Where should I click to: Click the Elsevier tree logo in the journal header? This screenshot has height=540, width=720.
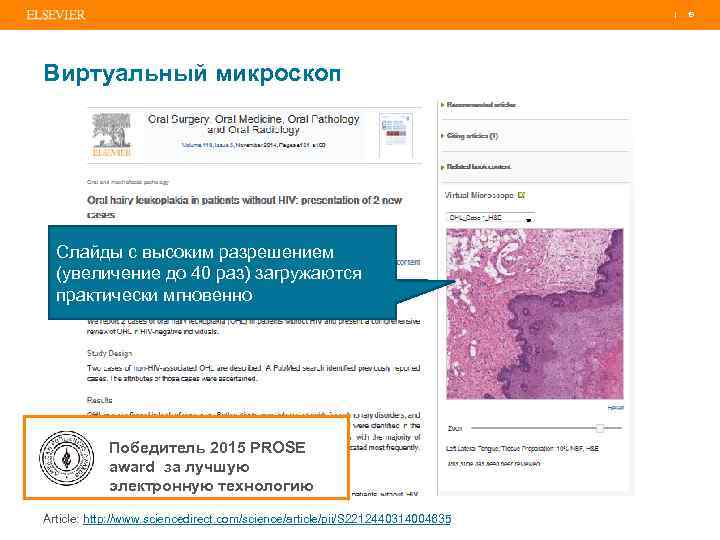point(112,135)
